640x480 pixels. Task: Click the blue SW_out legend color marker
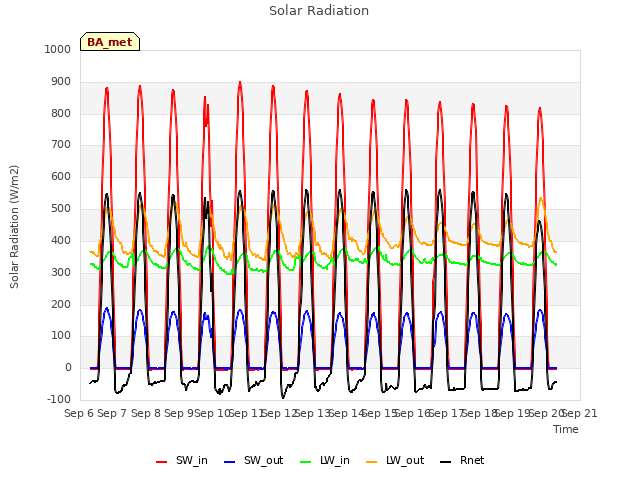(x=230, y=462)
